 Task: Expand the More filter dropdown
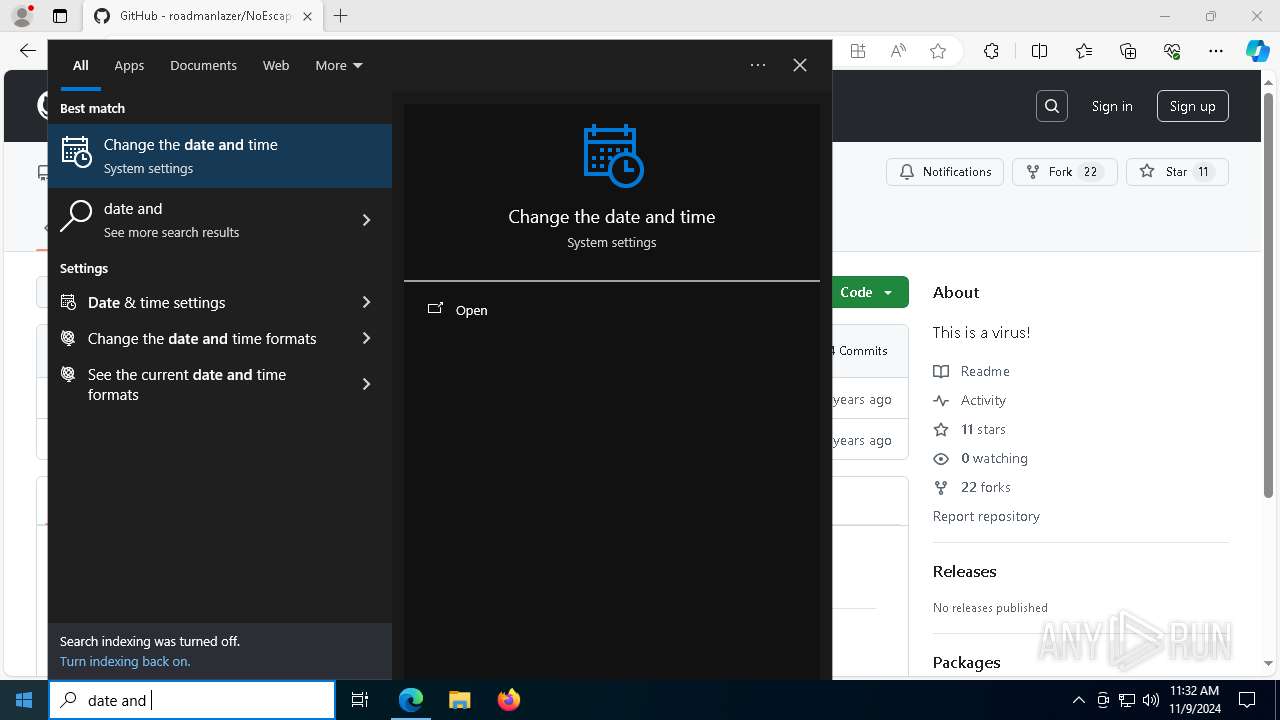click(x=339, y=65)
